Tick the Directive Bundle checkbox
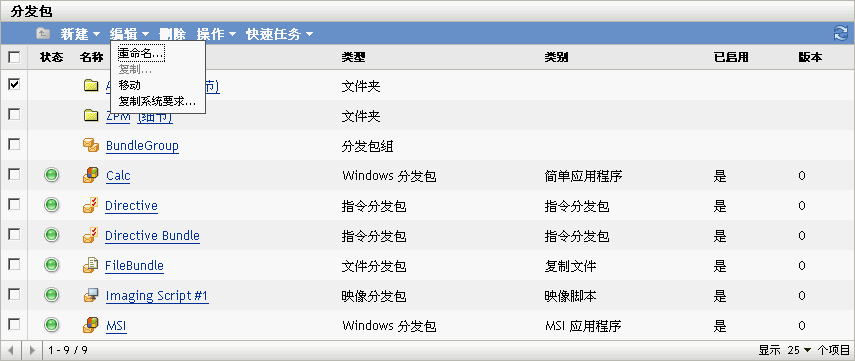Viewport: 855px width, 361px height. point(14,234)
